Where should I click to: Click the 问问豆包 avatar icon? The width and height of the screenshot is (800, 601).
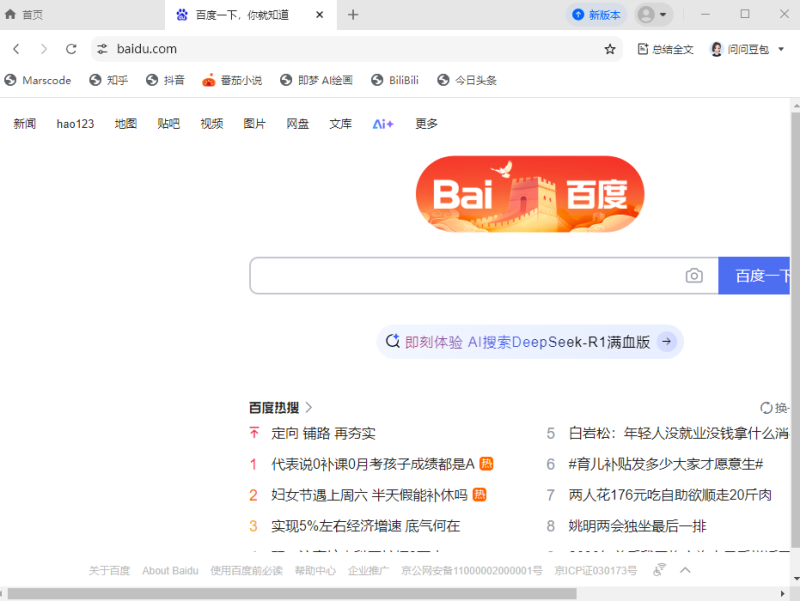(716, 49)
